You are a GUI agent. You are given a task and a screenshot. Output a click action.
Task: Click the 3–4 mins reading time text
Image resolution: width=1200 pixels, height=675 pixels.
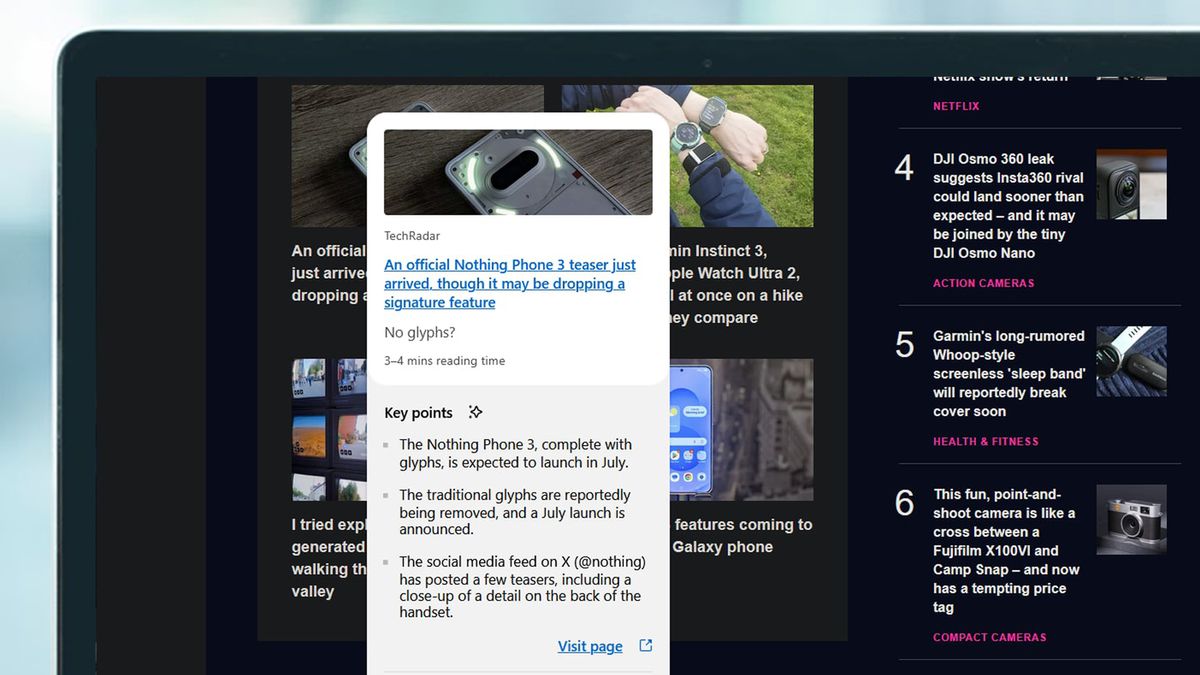[x=445, y=360]
